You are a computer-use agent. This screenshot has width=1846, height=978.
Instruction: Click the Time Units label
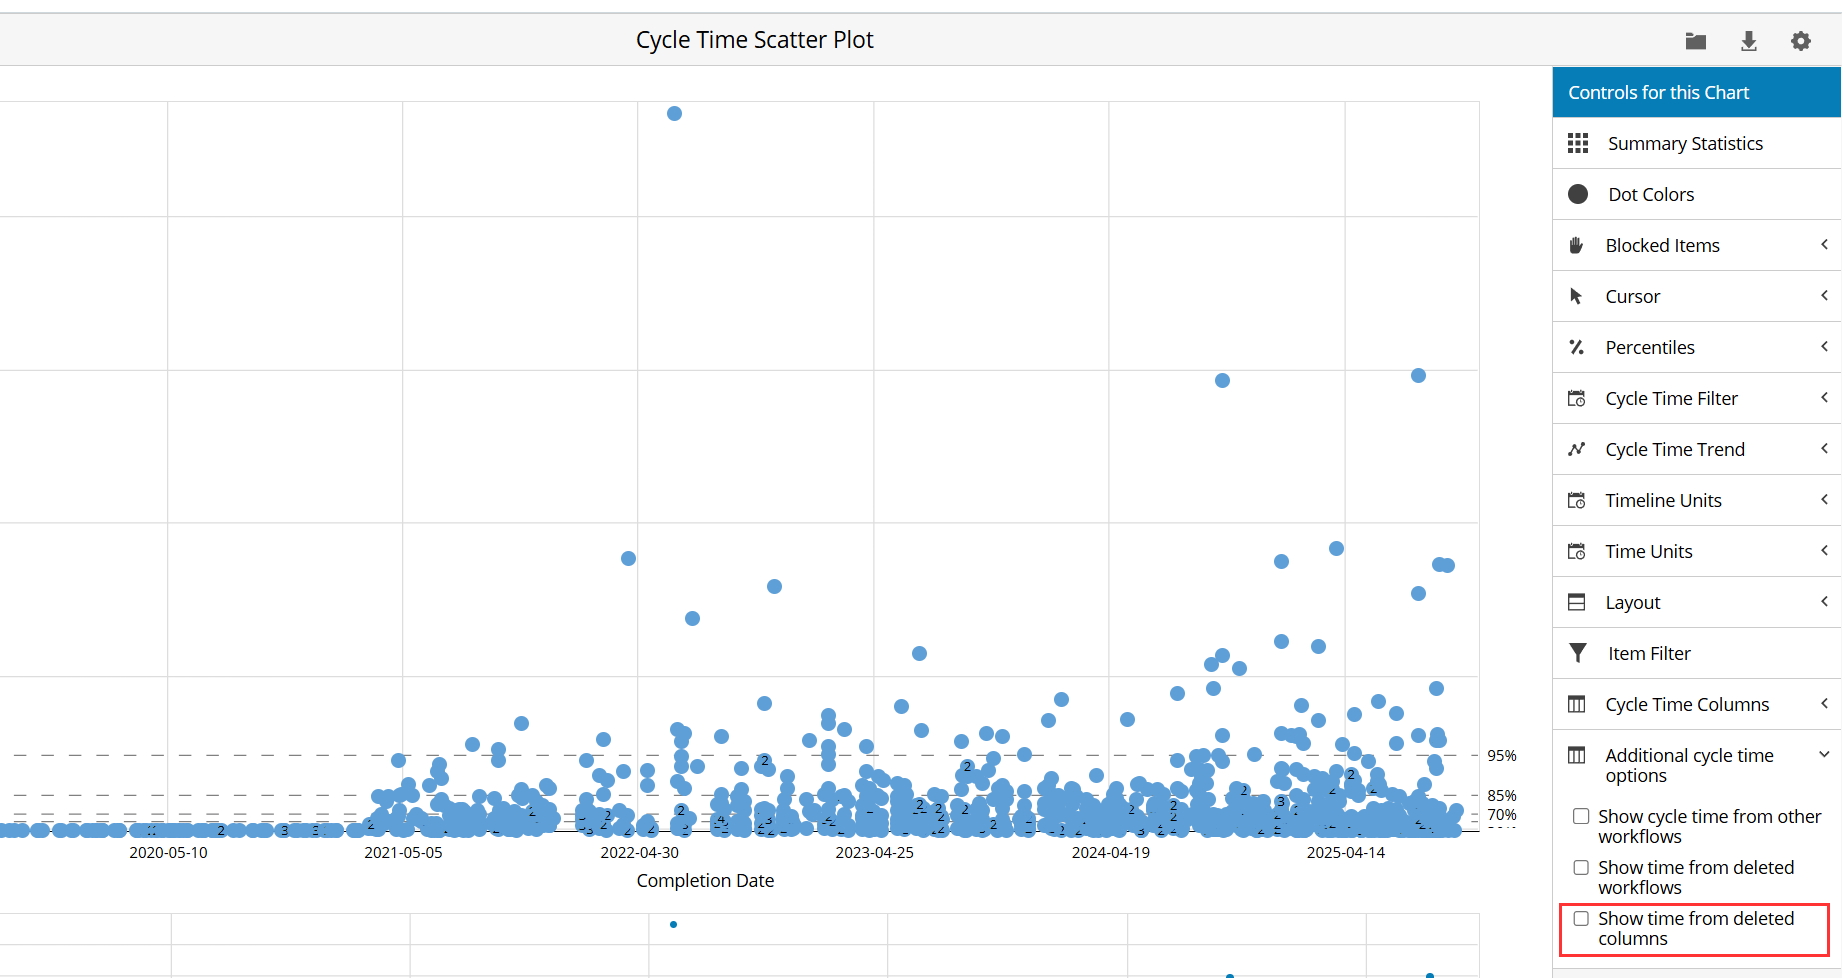point(1648,552)
